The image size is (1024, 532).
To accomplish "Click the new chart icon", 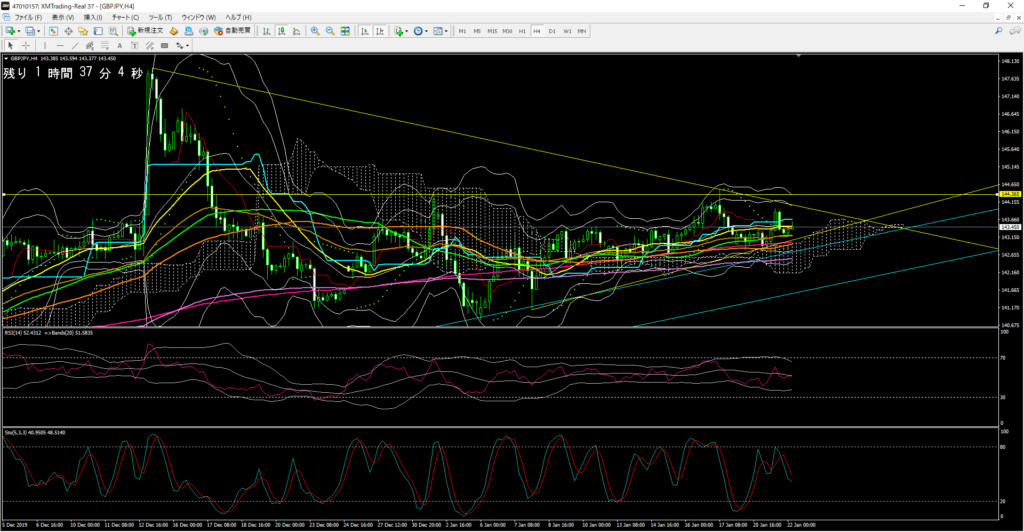I will (10, 31).
